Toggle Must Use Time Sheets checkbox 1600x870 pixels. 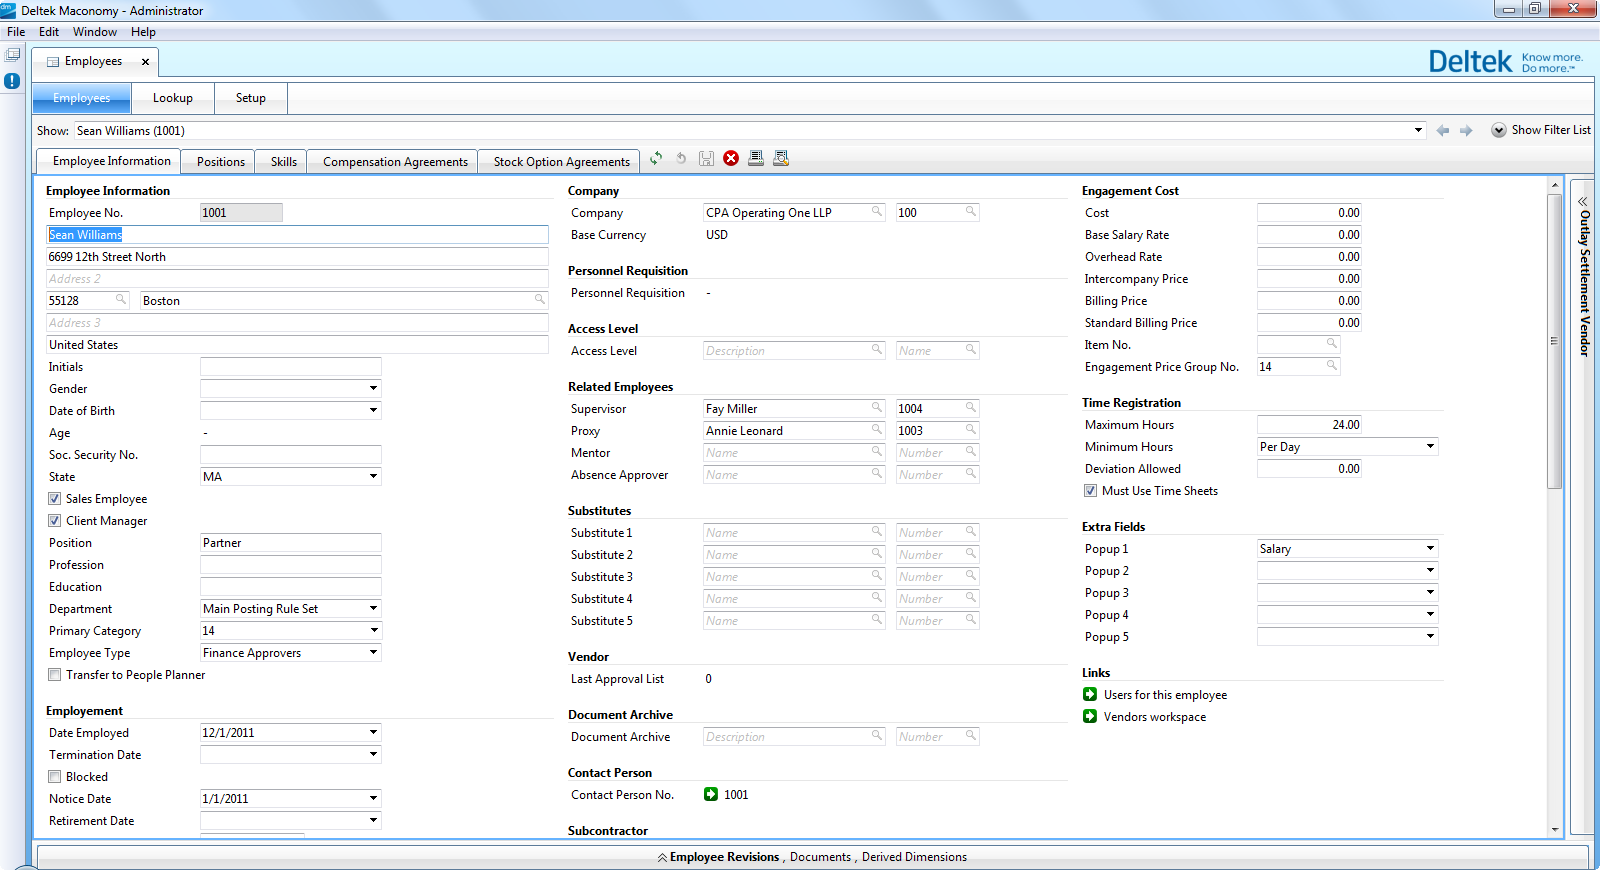[1091, 491]
